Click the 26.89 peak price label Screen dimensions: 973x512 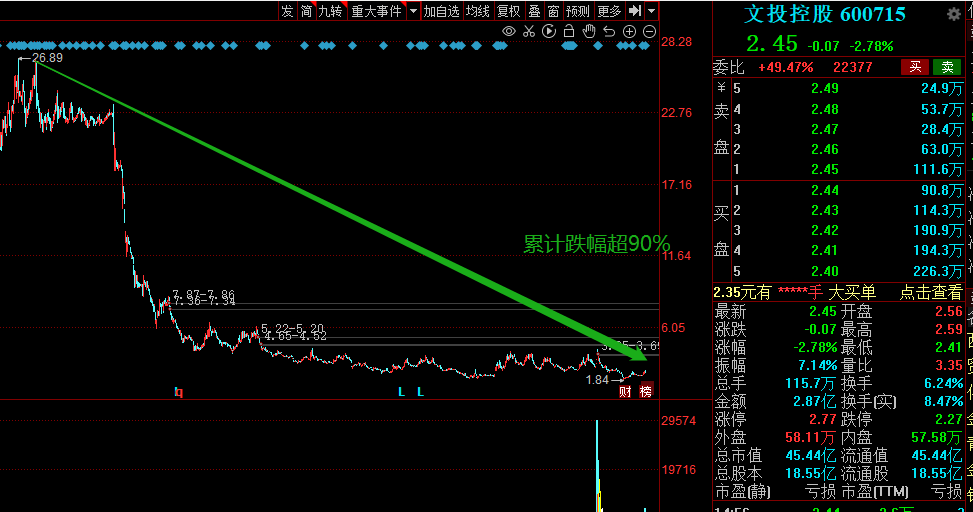coord(47,58)
